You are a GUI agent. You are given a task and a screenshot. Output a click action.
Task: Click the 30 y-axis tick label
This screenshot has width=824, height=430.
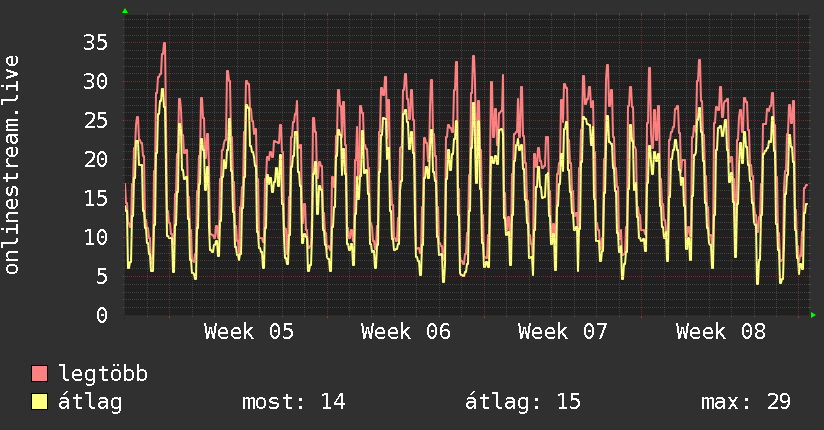pyautogui.click(x=96, y=81)
